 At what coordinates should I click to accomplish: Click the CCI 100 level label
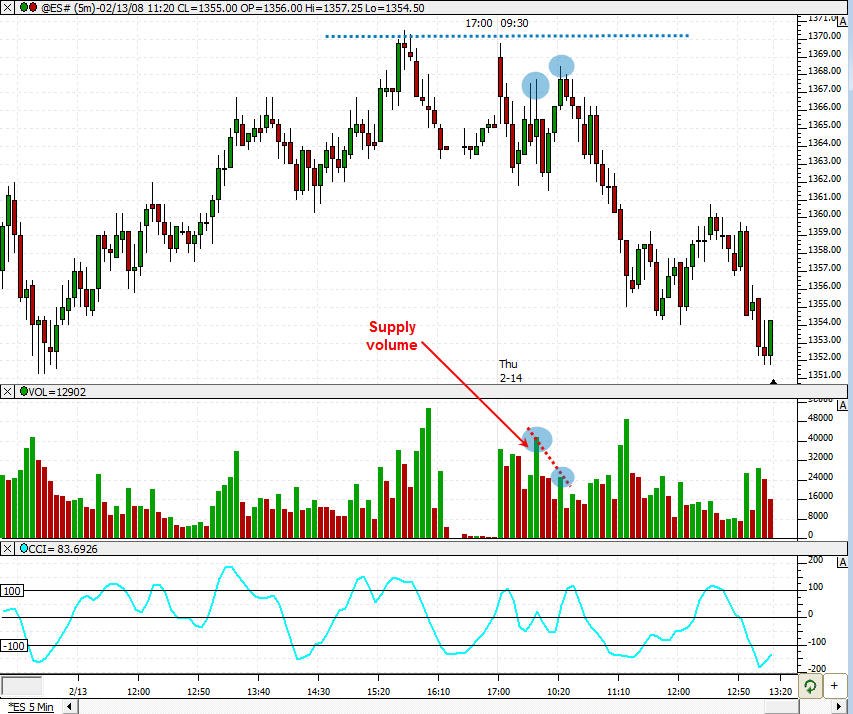pos(11,591)
